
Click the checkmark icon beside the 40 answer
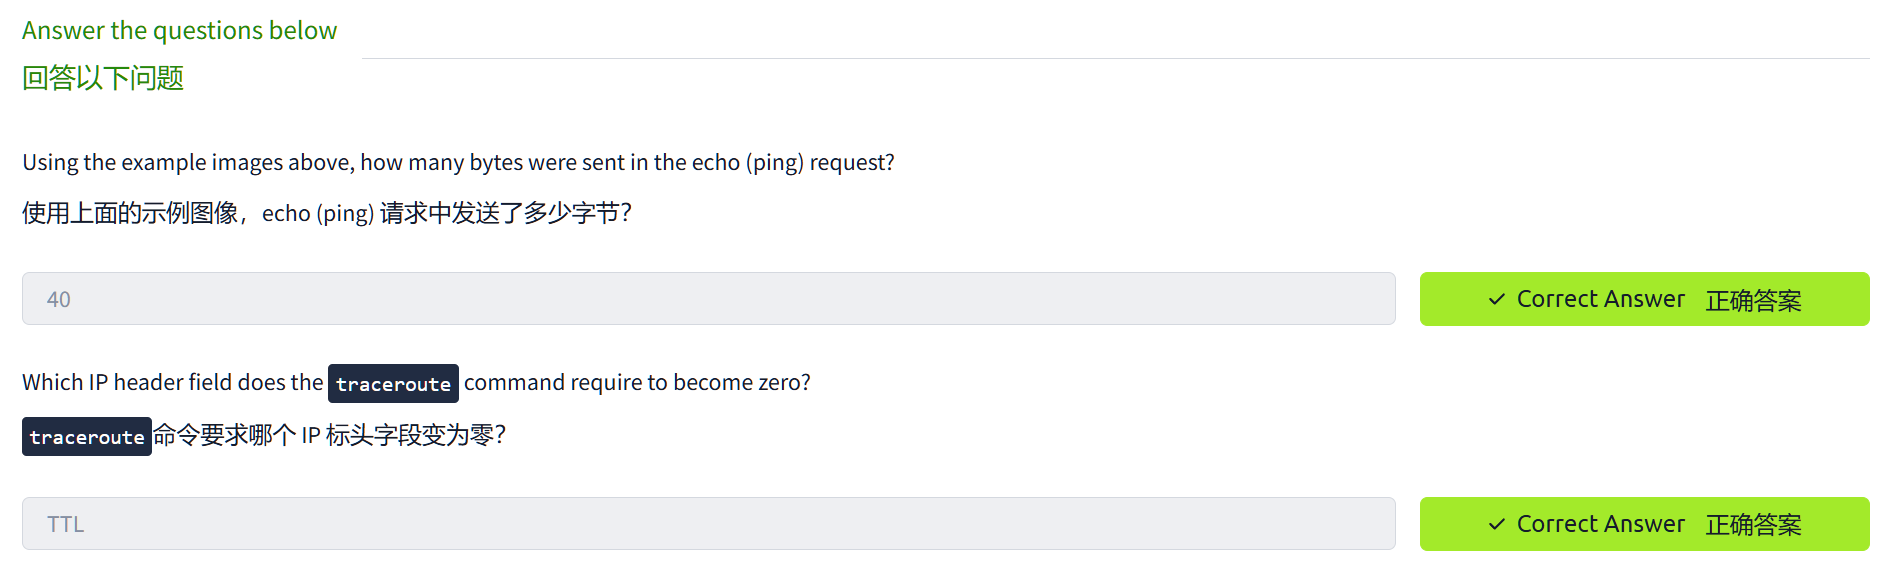[x=1496, y=299]
